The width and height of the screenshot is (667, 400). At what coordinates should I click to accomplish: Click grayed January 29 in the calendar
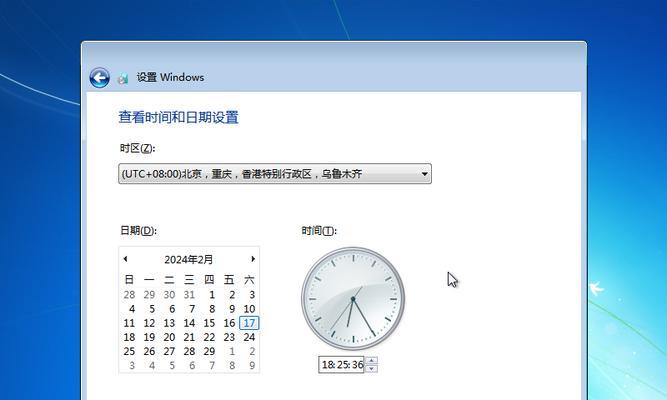(149, 294)
